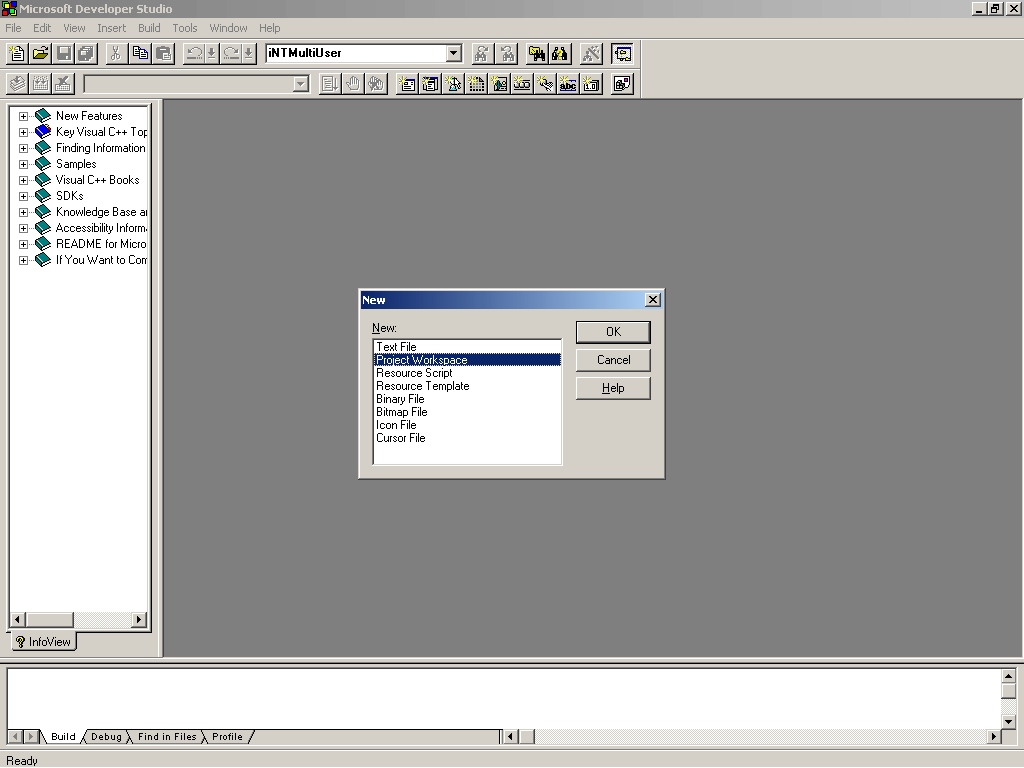Click the Save floppy disk icon
This screenshot has width=1024, height=768.
coord(64,54)
